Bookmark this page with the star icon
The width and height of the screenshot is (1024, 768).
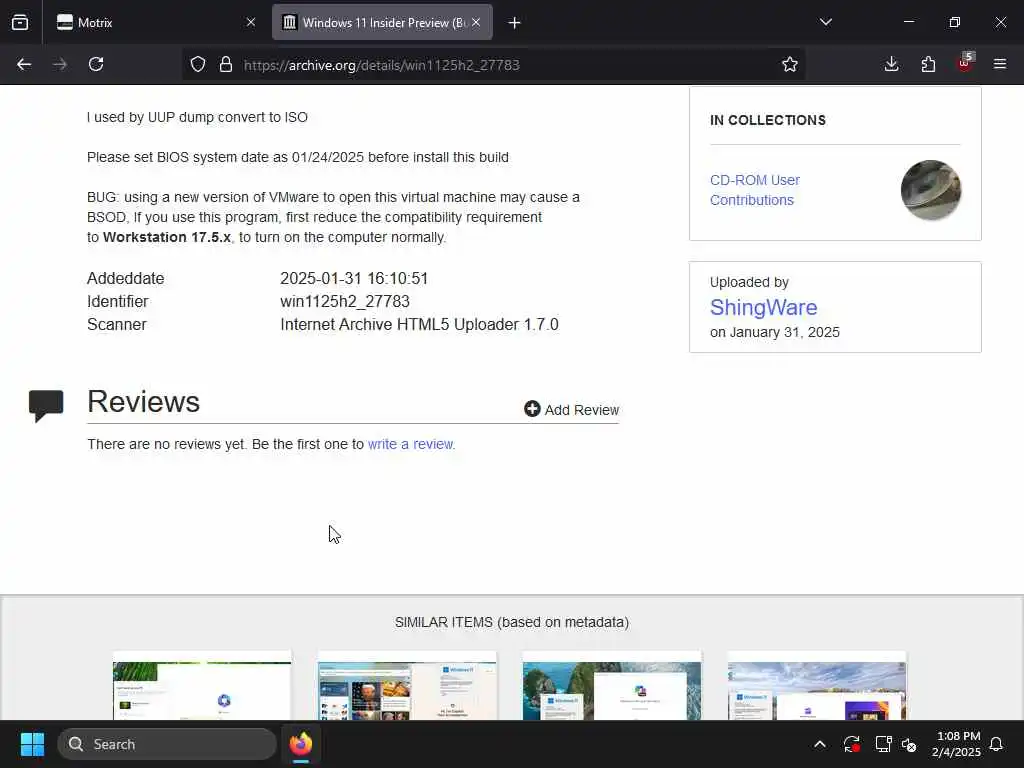point(790,64)
